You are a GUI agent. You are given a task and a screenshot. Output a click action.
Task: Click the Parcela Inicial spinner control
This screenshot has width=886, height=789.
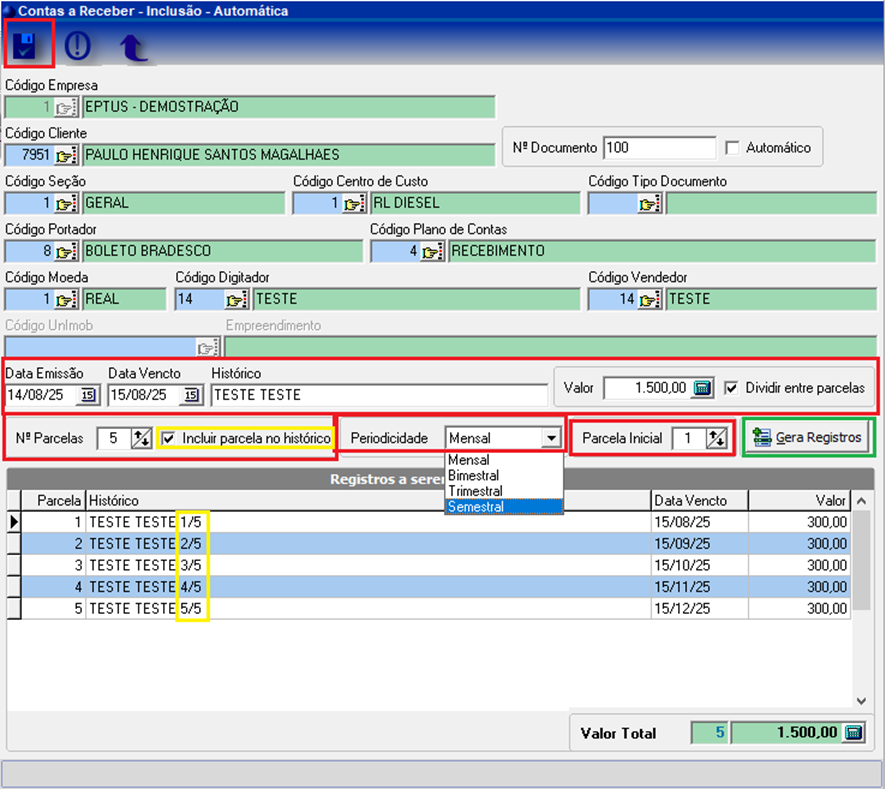[717, 438]
